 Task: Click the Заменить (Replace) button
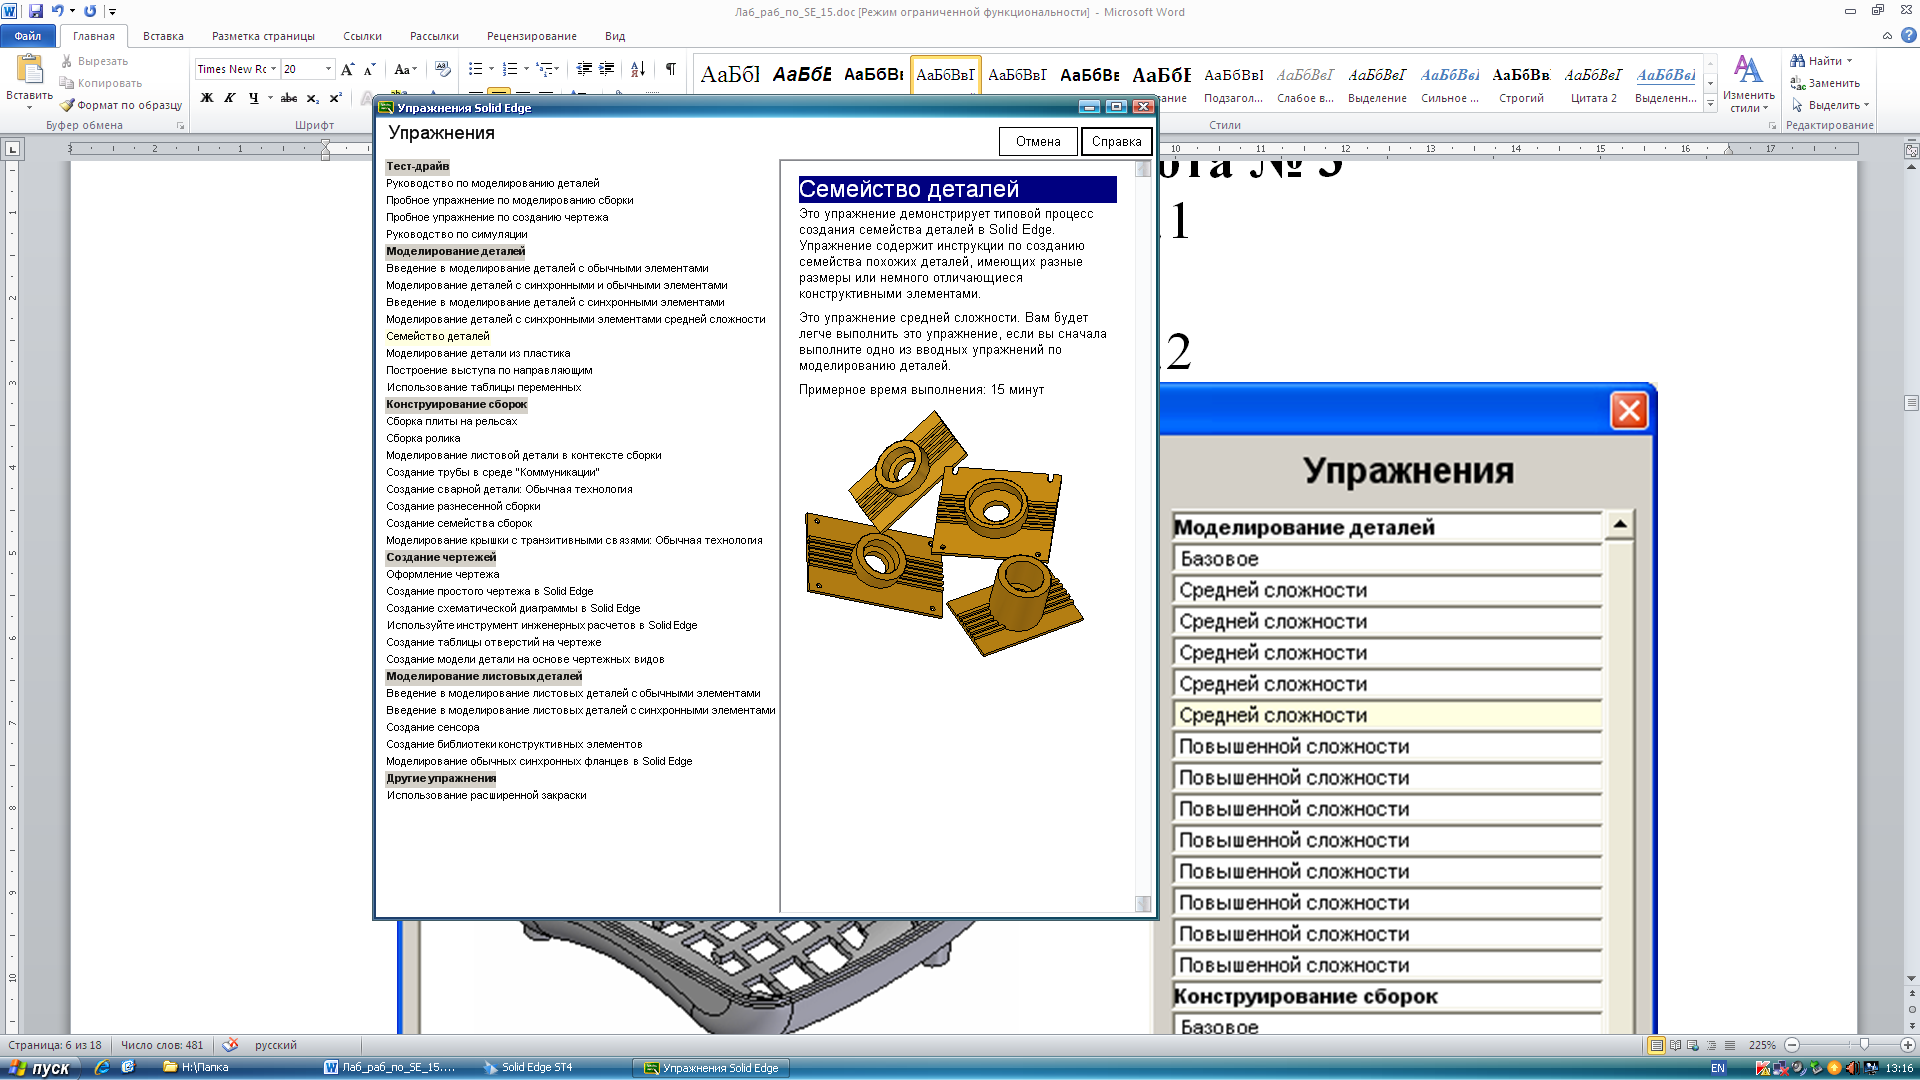coord(1826,83)
